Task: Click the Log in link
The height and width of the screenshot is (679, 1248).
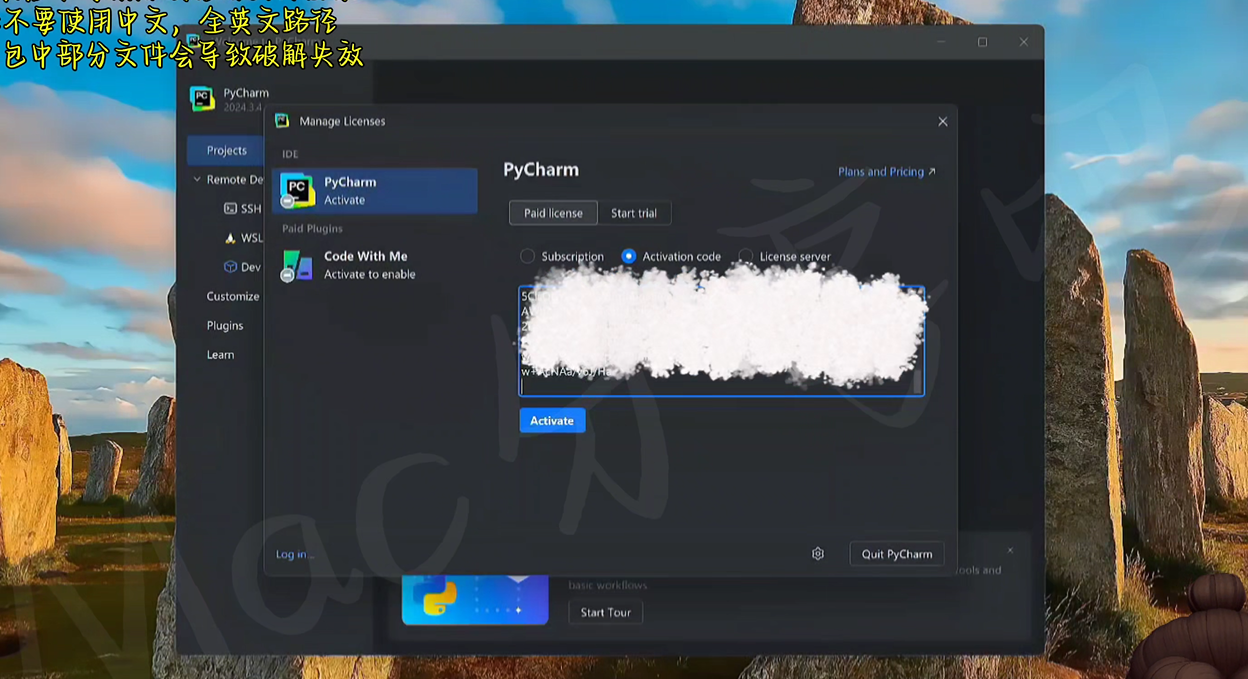Action: [x=294, y=554]
